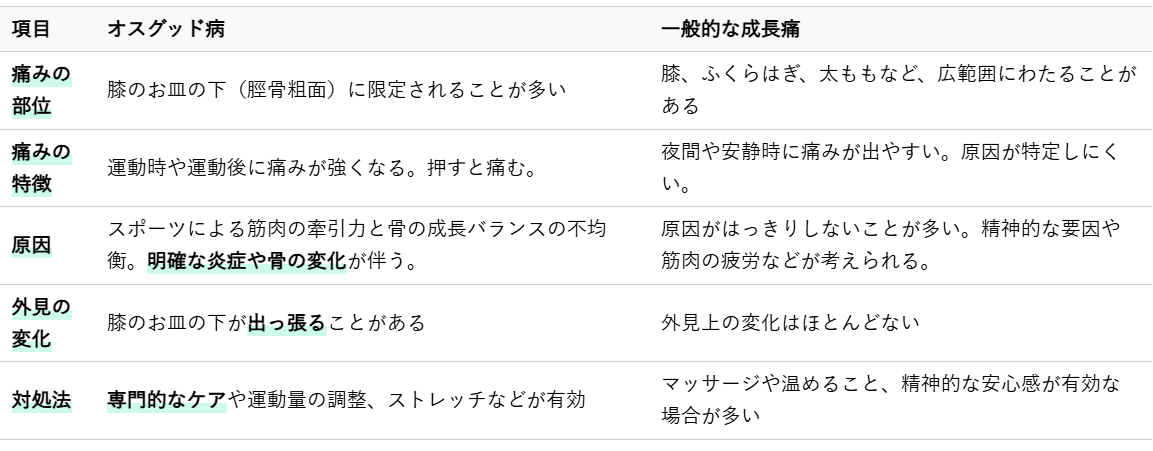Click the cell 外見上の変化はほとんどない
Image resolution: width=1153 pixels, height=451 pixels.
point(790,323)
